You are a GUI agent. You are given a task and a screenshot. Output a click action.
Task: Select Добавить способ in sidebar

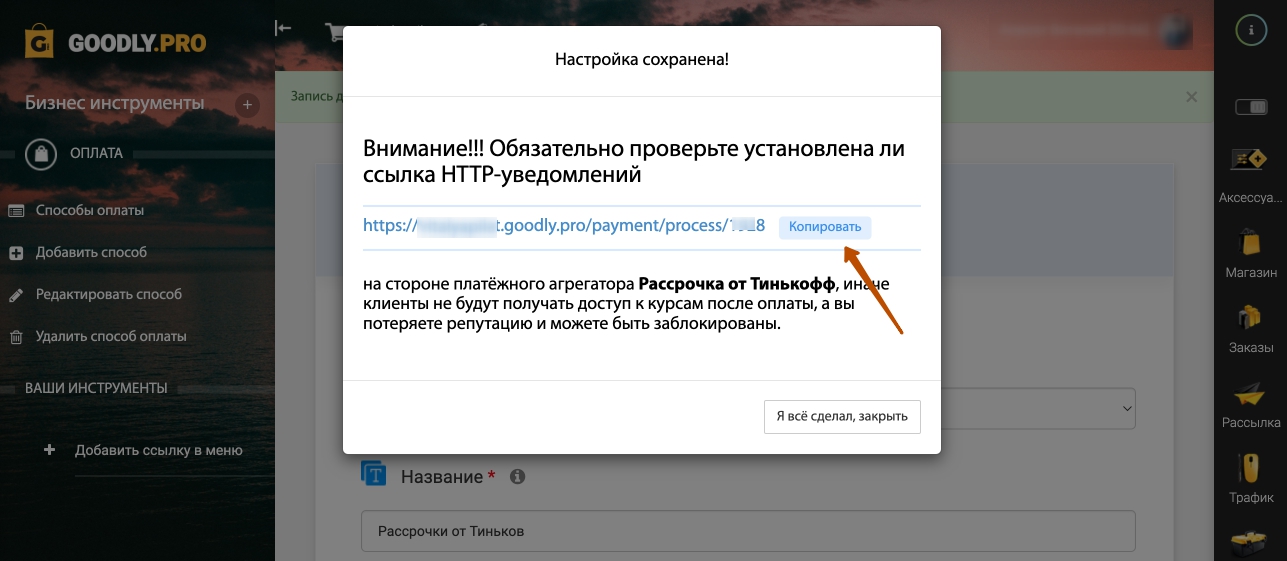click(x=91, y=252)
